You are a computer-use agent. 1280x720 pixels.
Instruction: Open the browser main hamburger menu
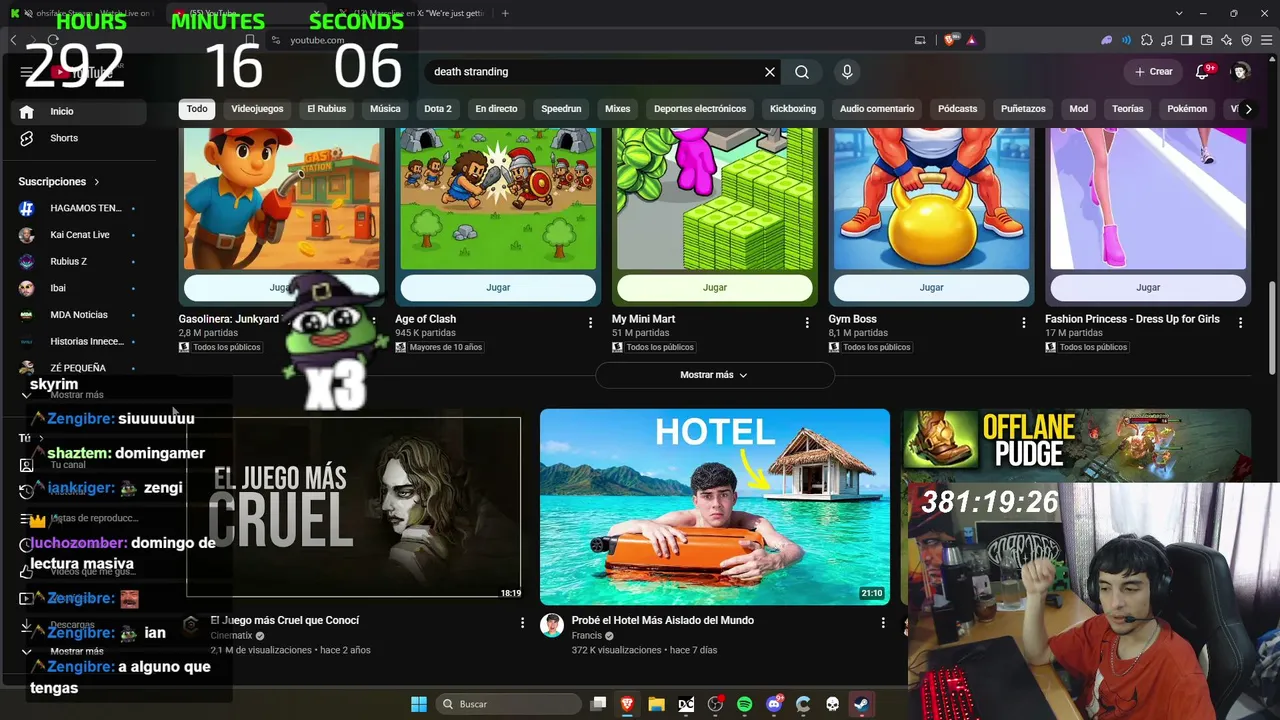click(x=1267, y=40)
